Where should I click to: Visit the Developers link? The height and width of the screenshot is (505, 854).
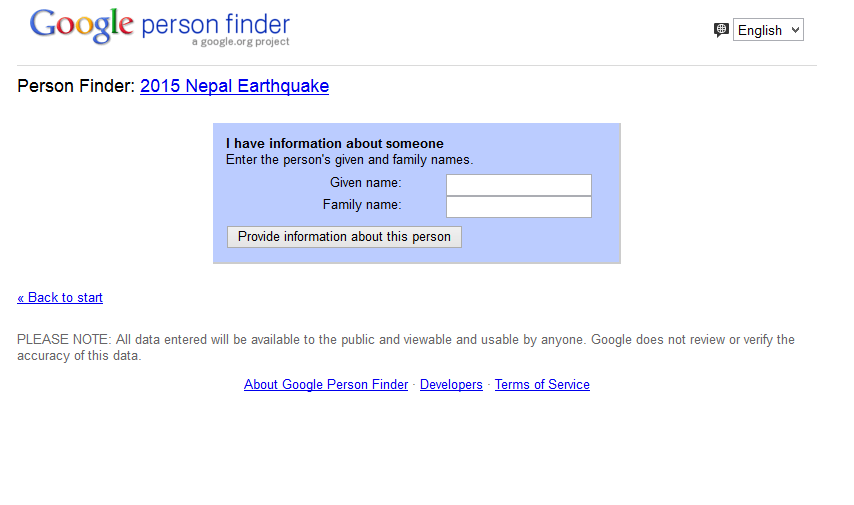click(451, 385)
